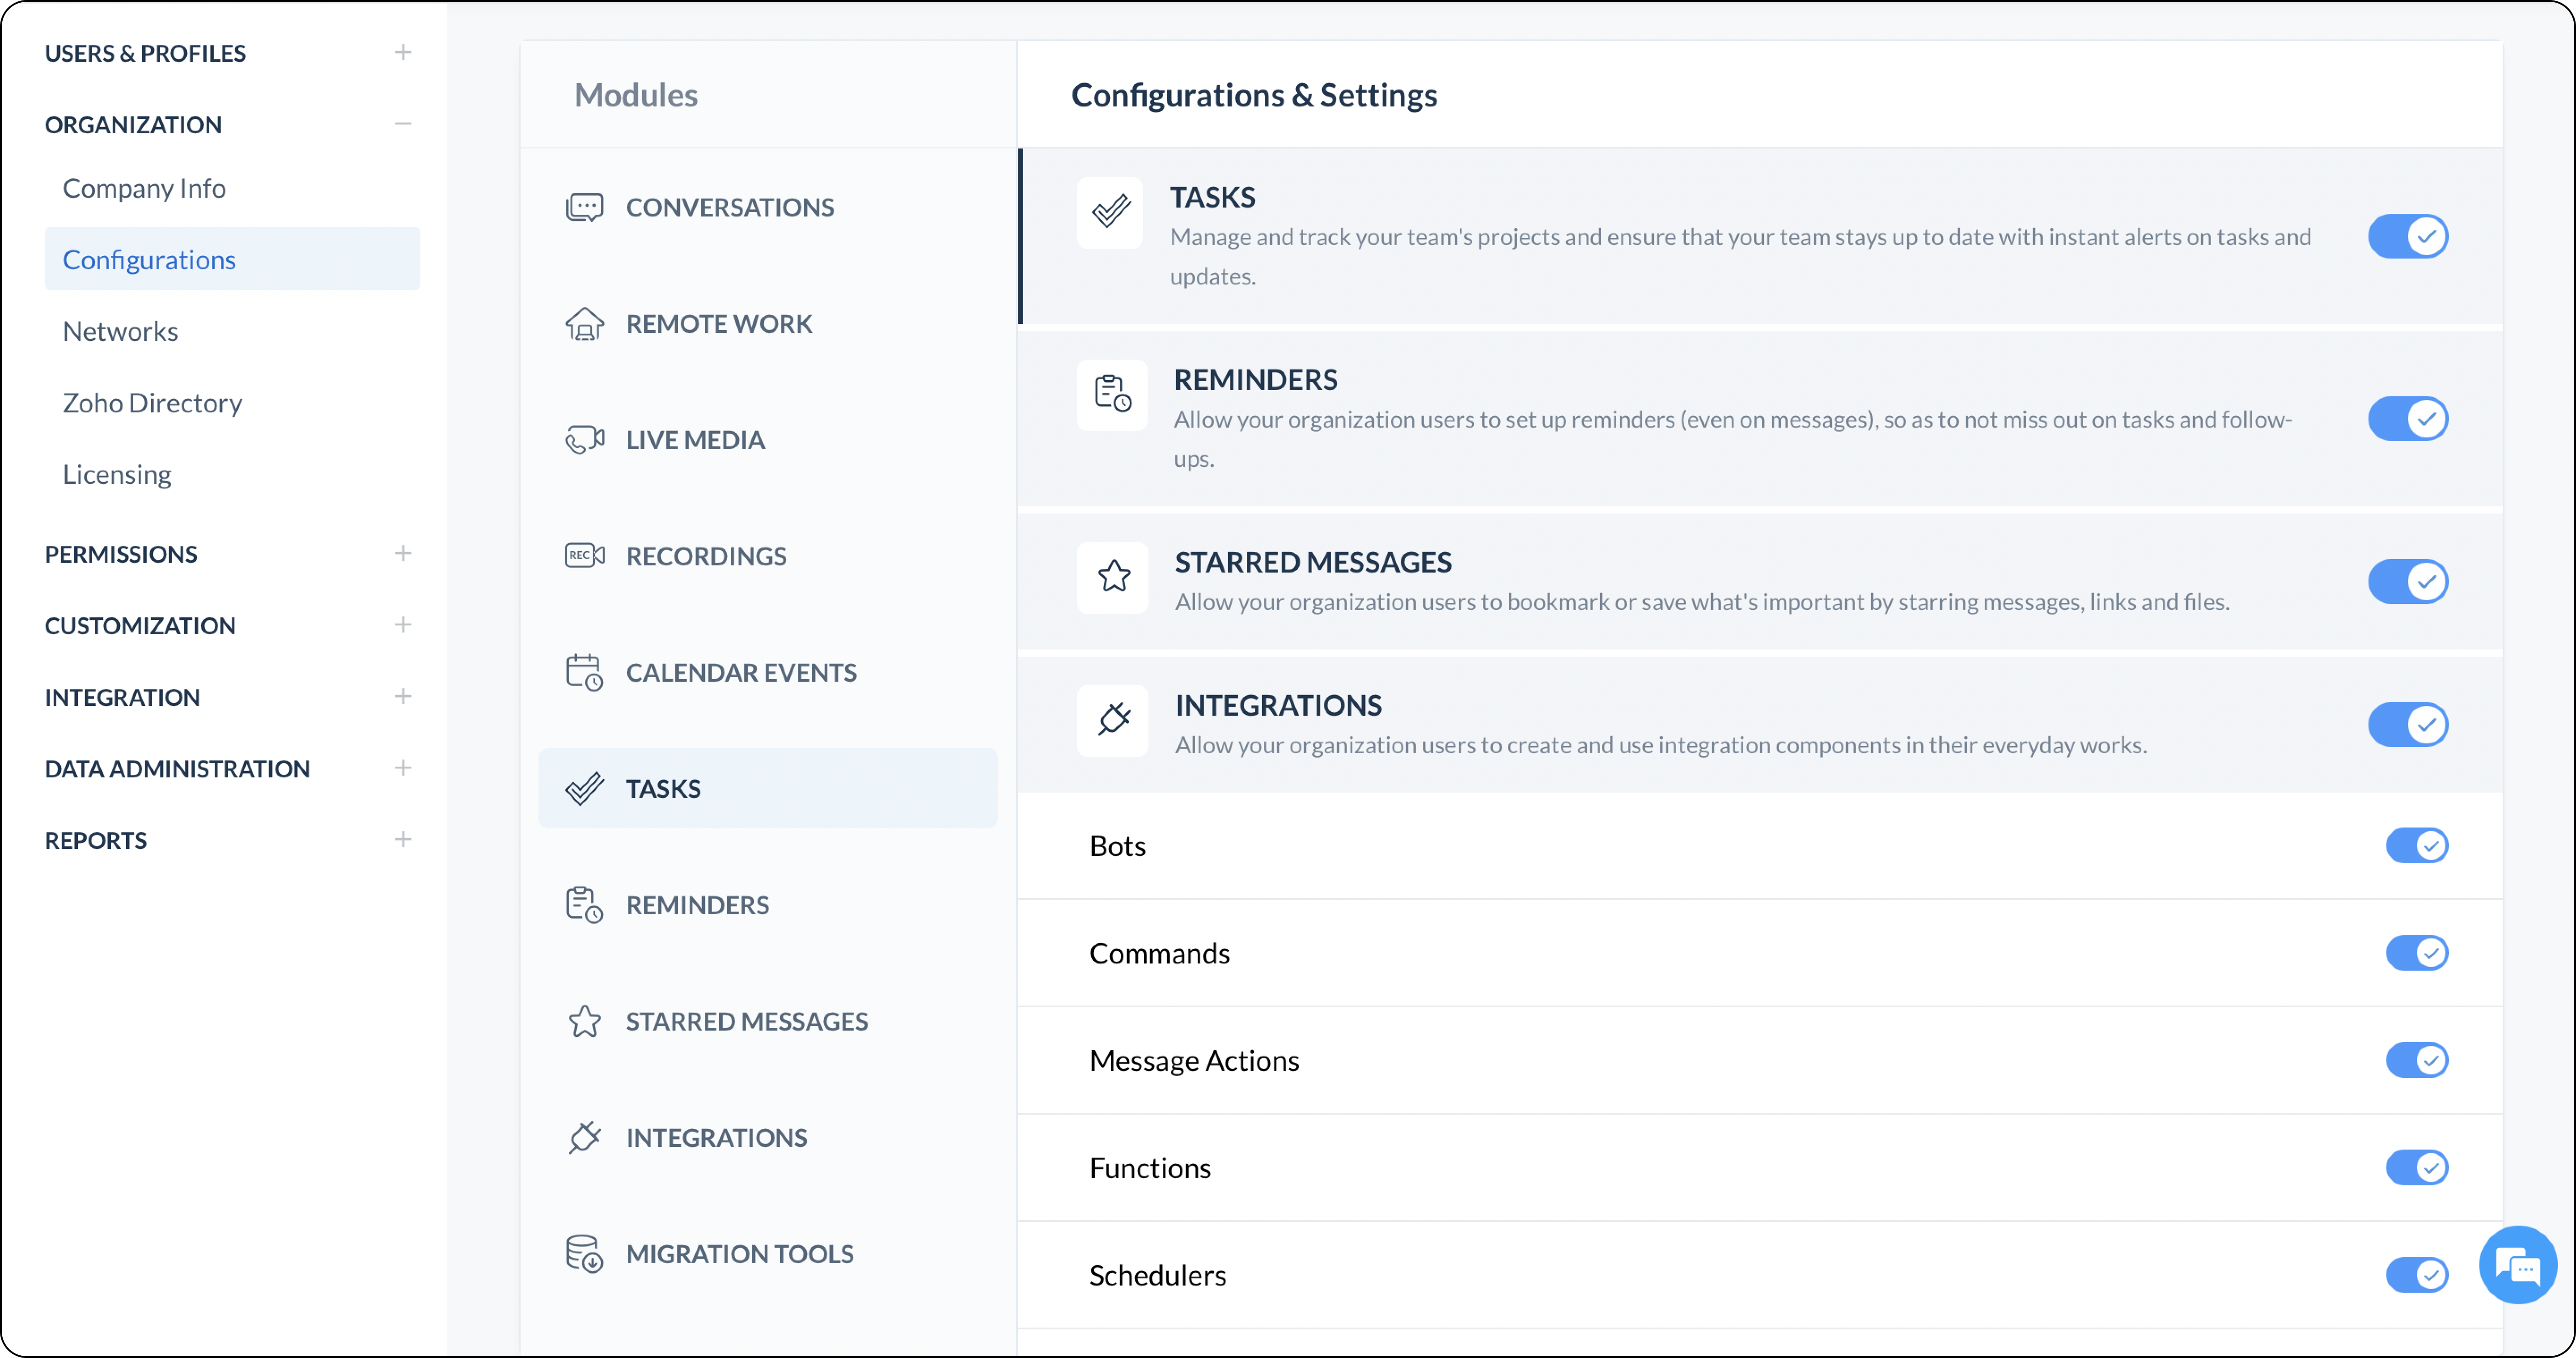
Task: Click the 'Functions' row label
Action: click(1150, 1168)
